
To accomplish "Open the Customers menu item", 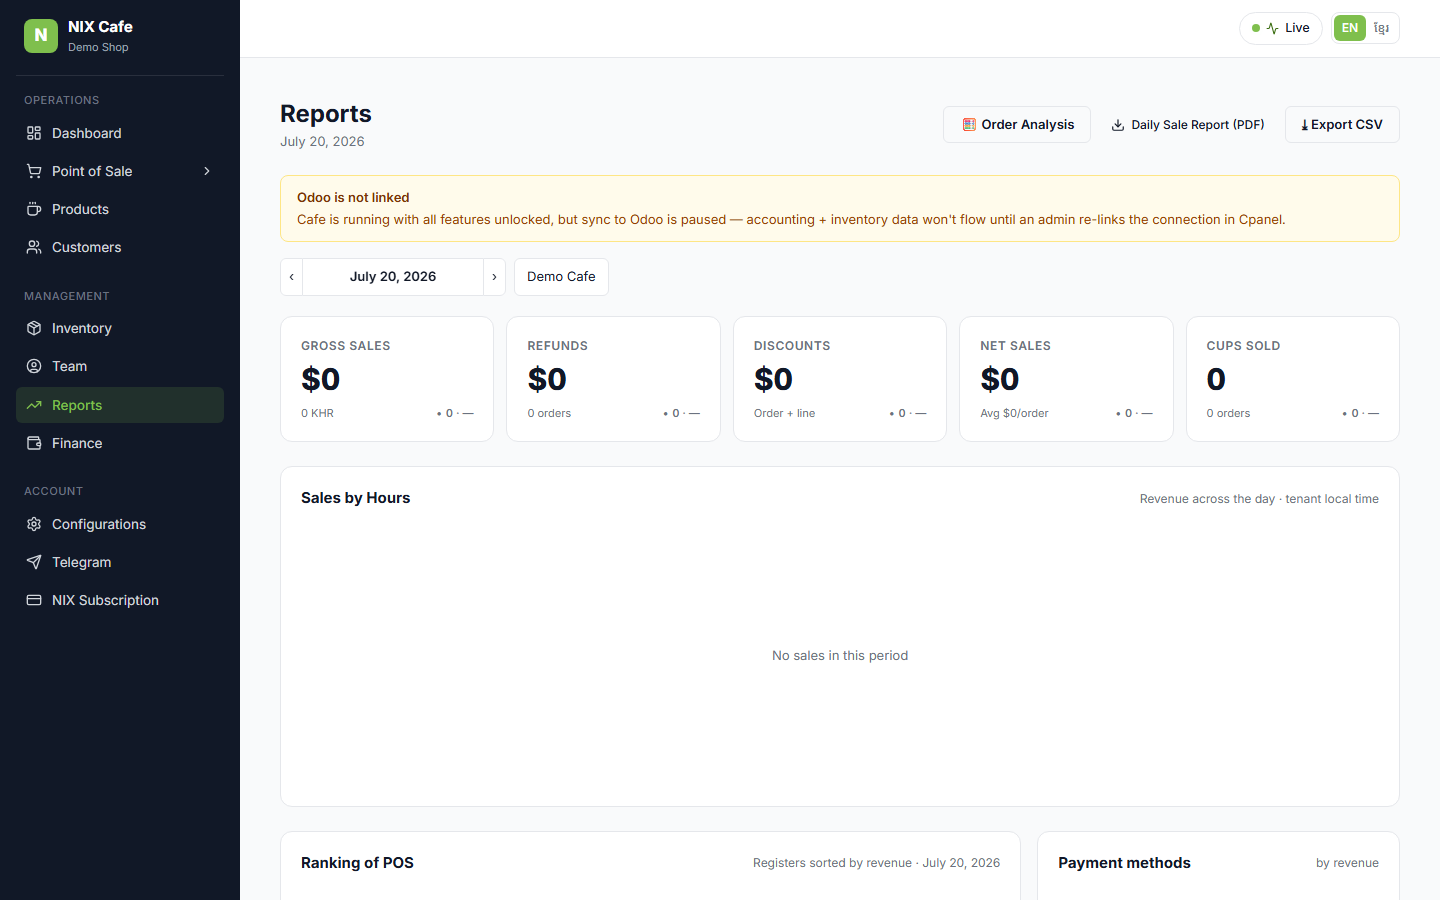I will 120,247.
